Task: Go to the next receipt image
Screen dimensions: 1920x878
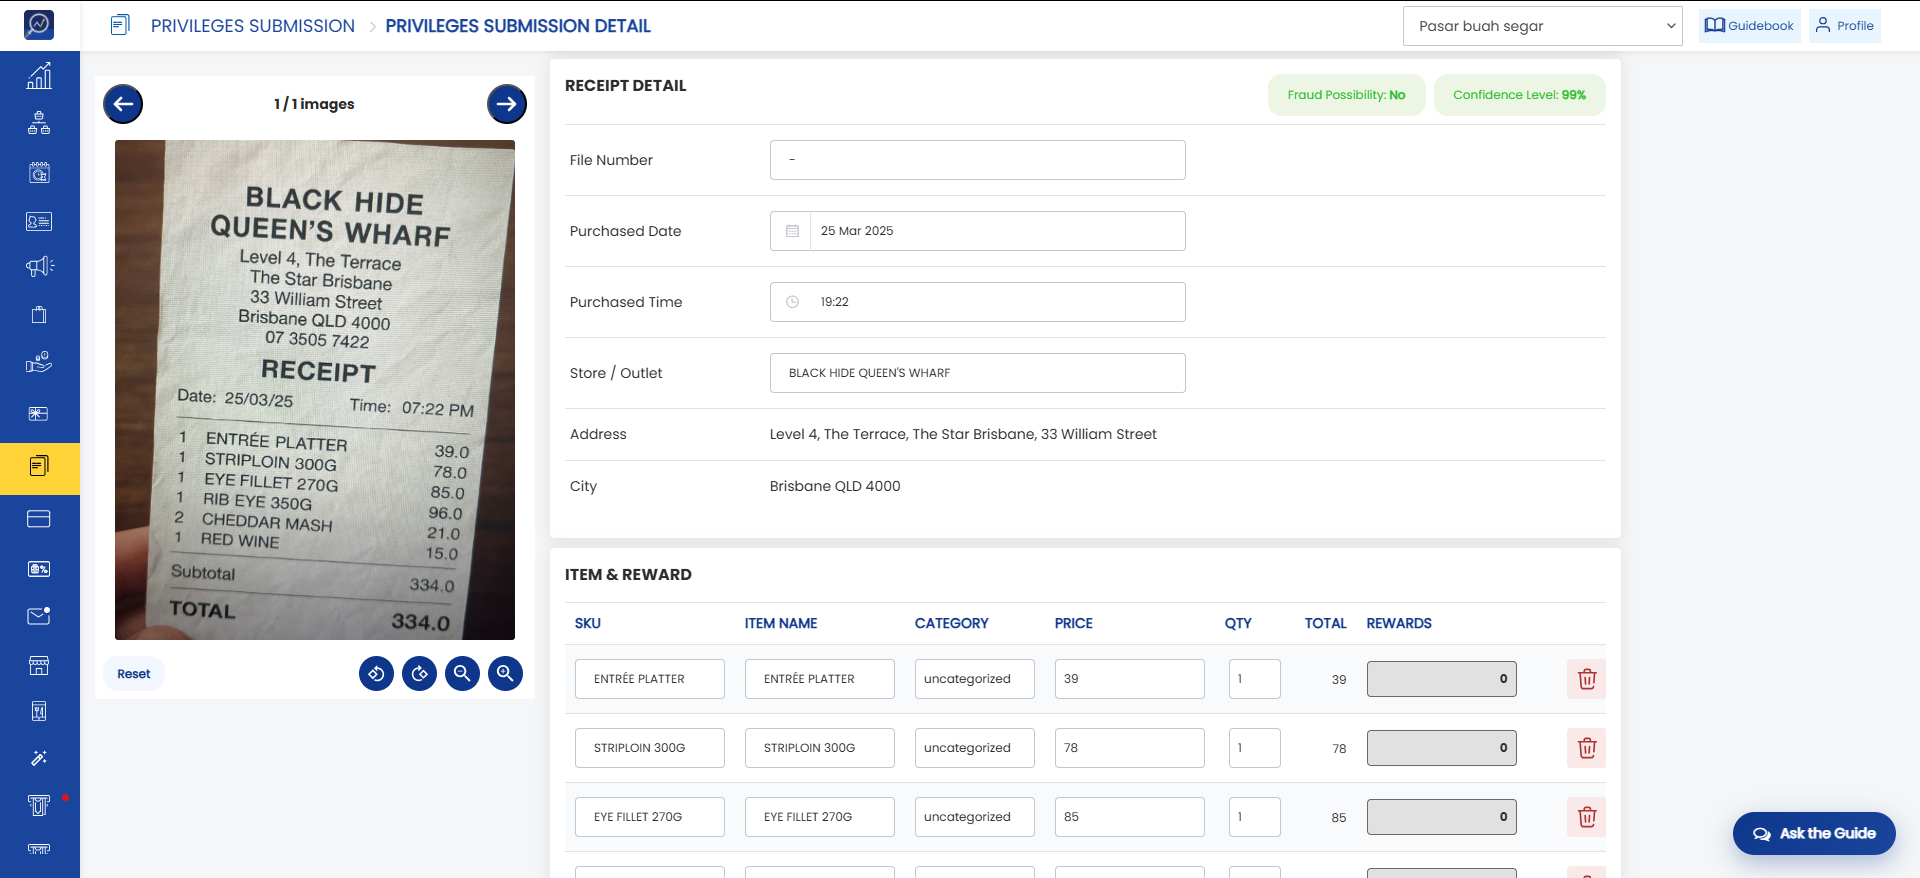Action: pyautogui.click(x=507, y=104)
